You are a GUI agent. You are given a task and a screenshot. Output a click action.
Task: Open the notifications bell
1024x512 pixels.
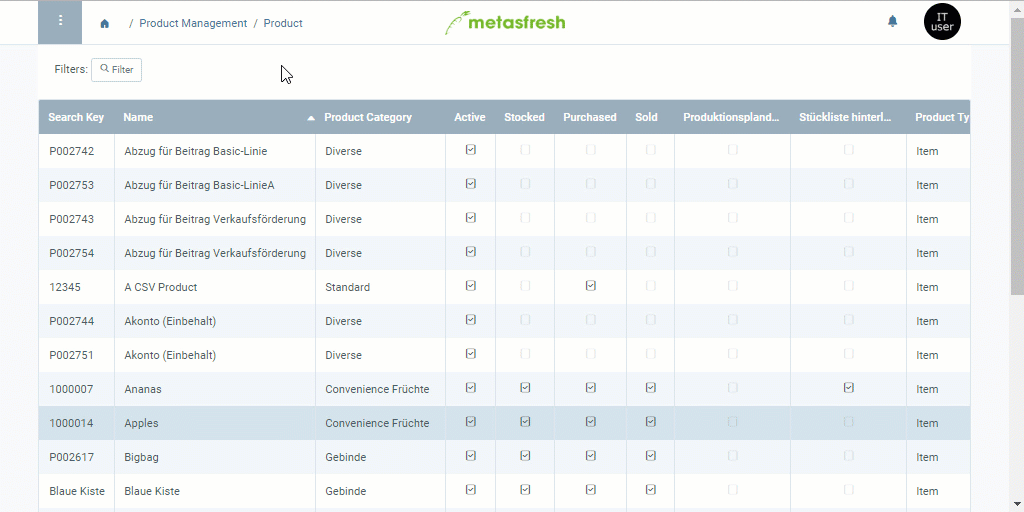(893, 21)
